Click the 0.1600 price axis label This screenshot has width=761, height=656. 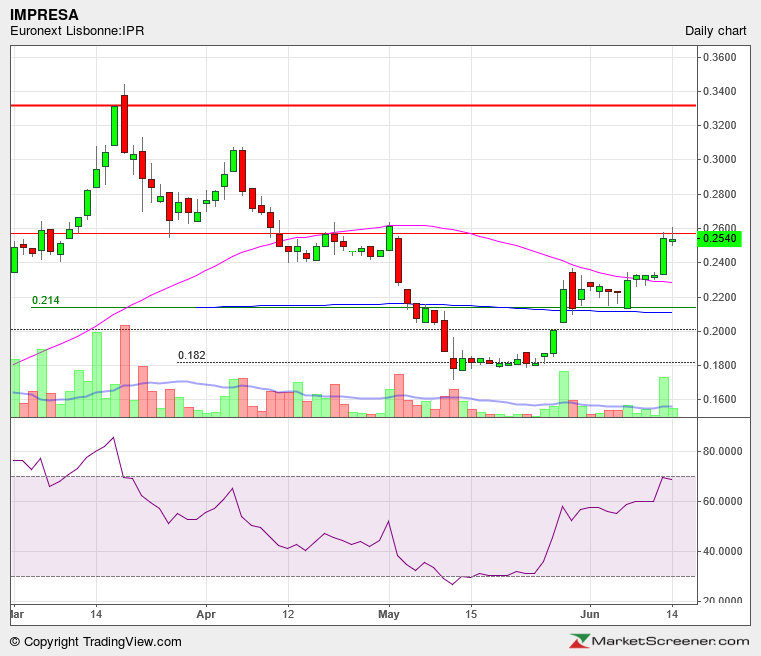click(720, 399)
